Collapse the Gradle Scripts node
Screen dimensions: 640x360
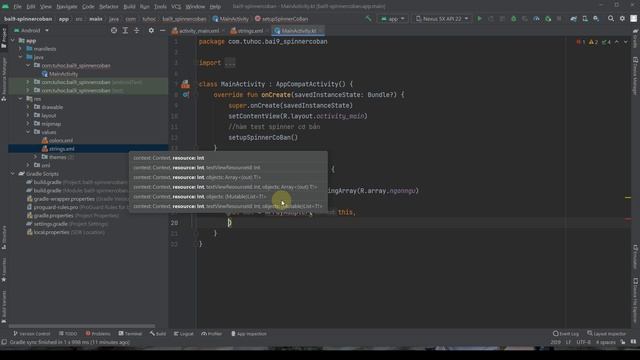[13, 174]
